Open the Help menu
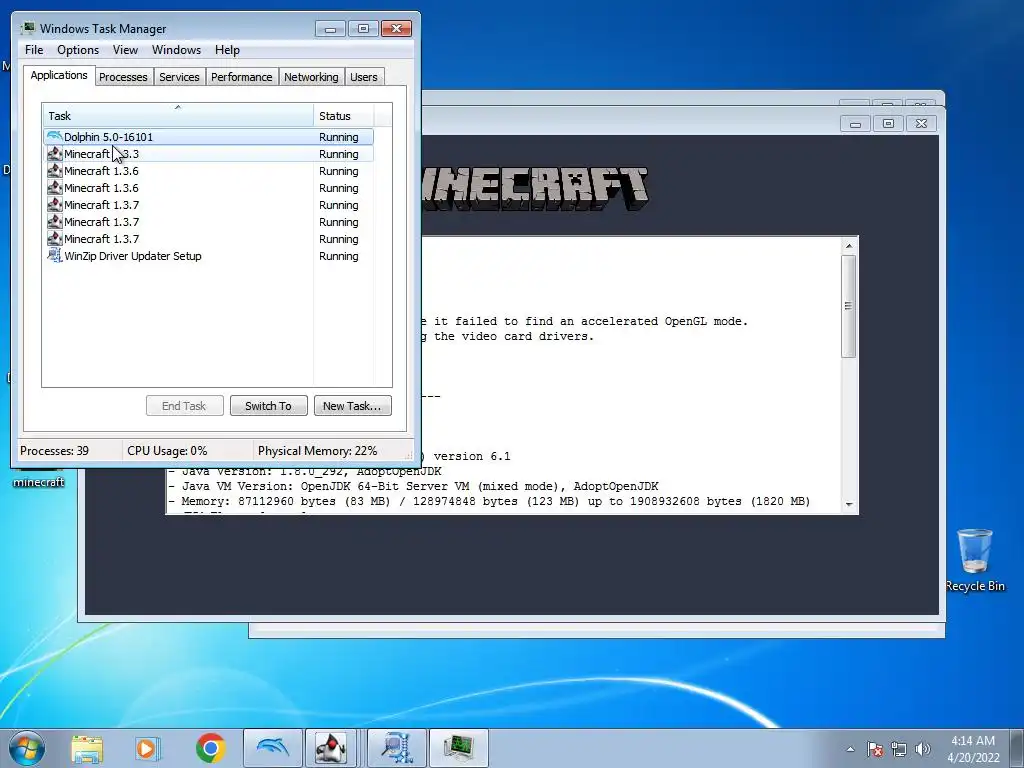 [x=227, y=50]
